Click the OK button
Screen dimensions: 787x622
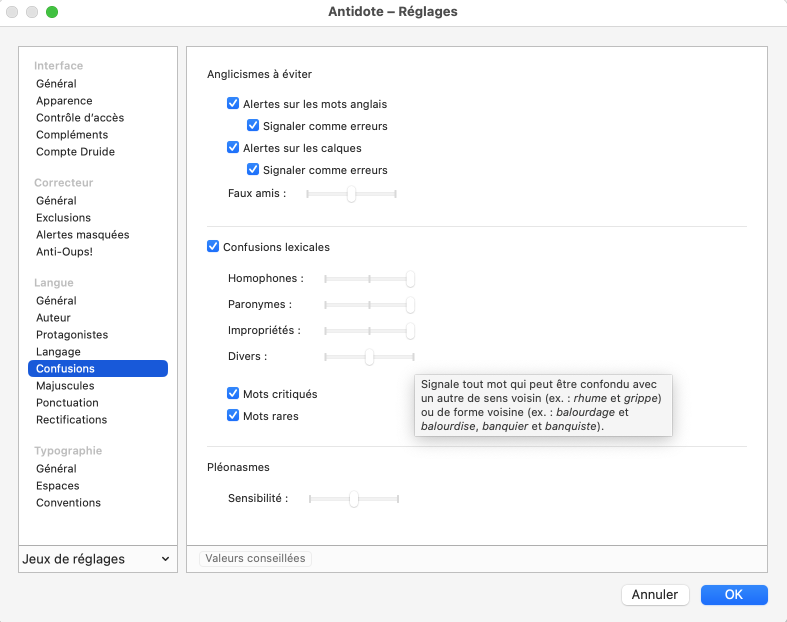(733, 595)
